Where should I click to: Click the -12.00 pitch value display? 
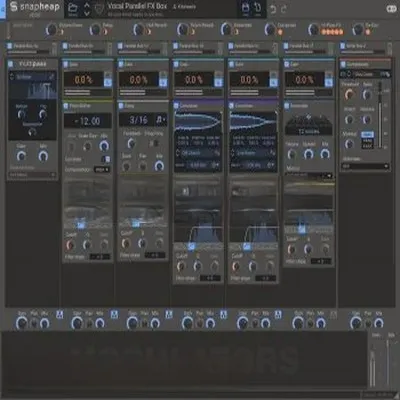coord(88,121)
